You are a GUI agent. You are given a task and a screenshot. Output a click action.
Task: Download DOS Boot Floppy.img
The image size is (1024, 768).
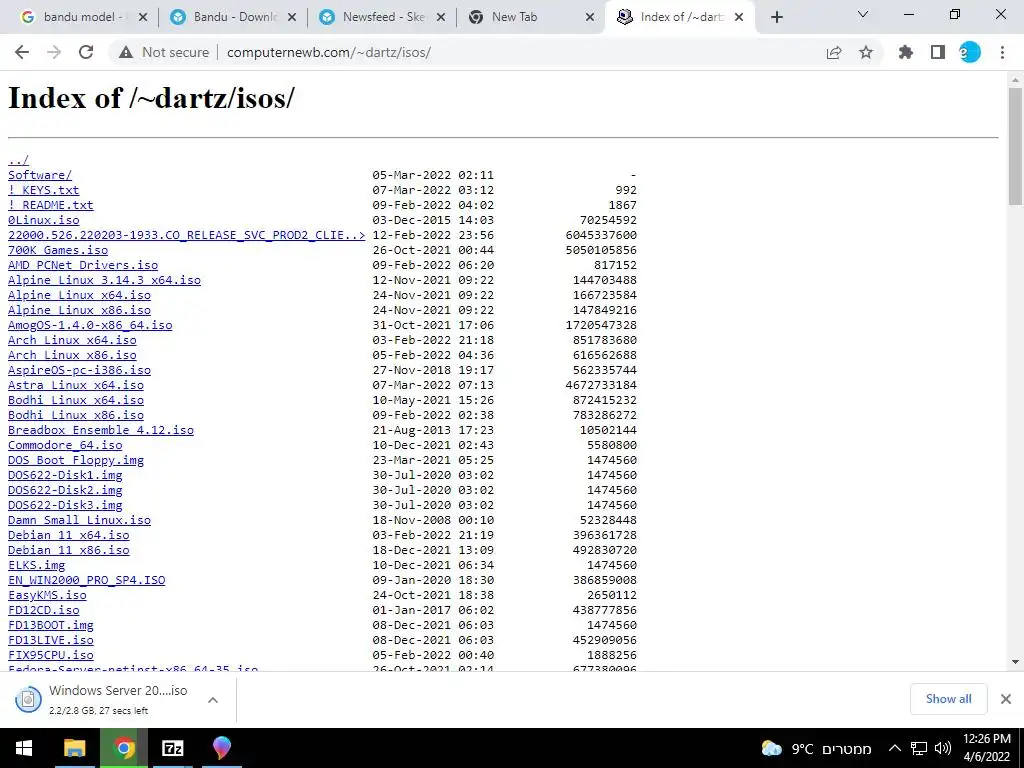point(76,460)
